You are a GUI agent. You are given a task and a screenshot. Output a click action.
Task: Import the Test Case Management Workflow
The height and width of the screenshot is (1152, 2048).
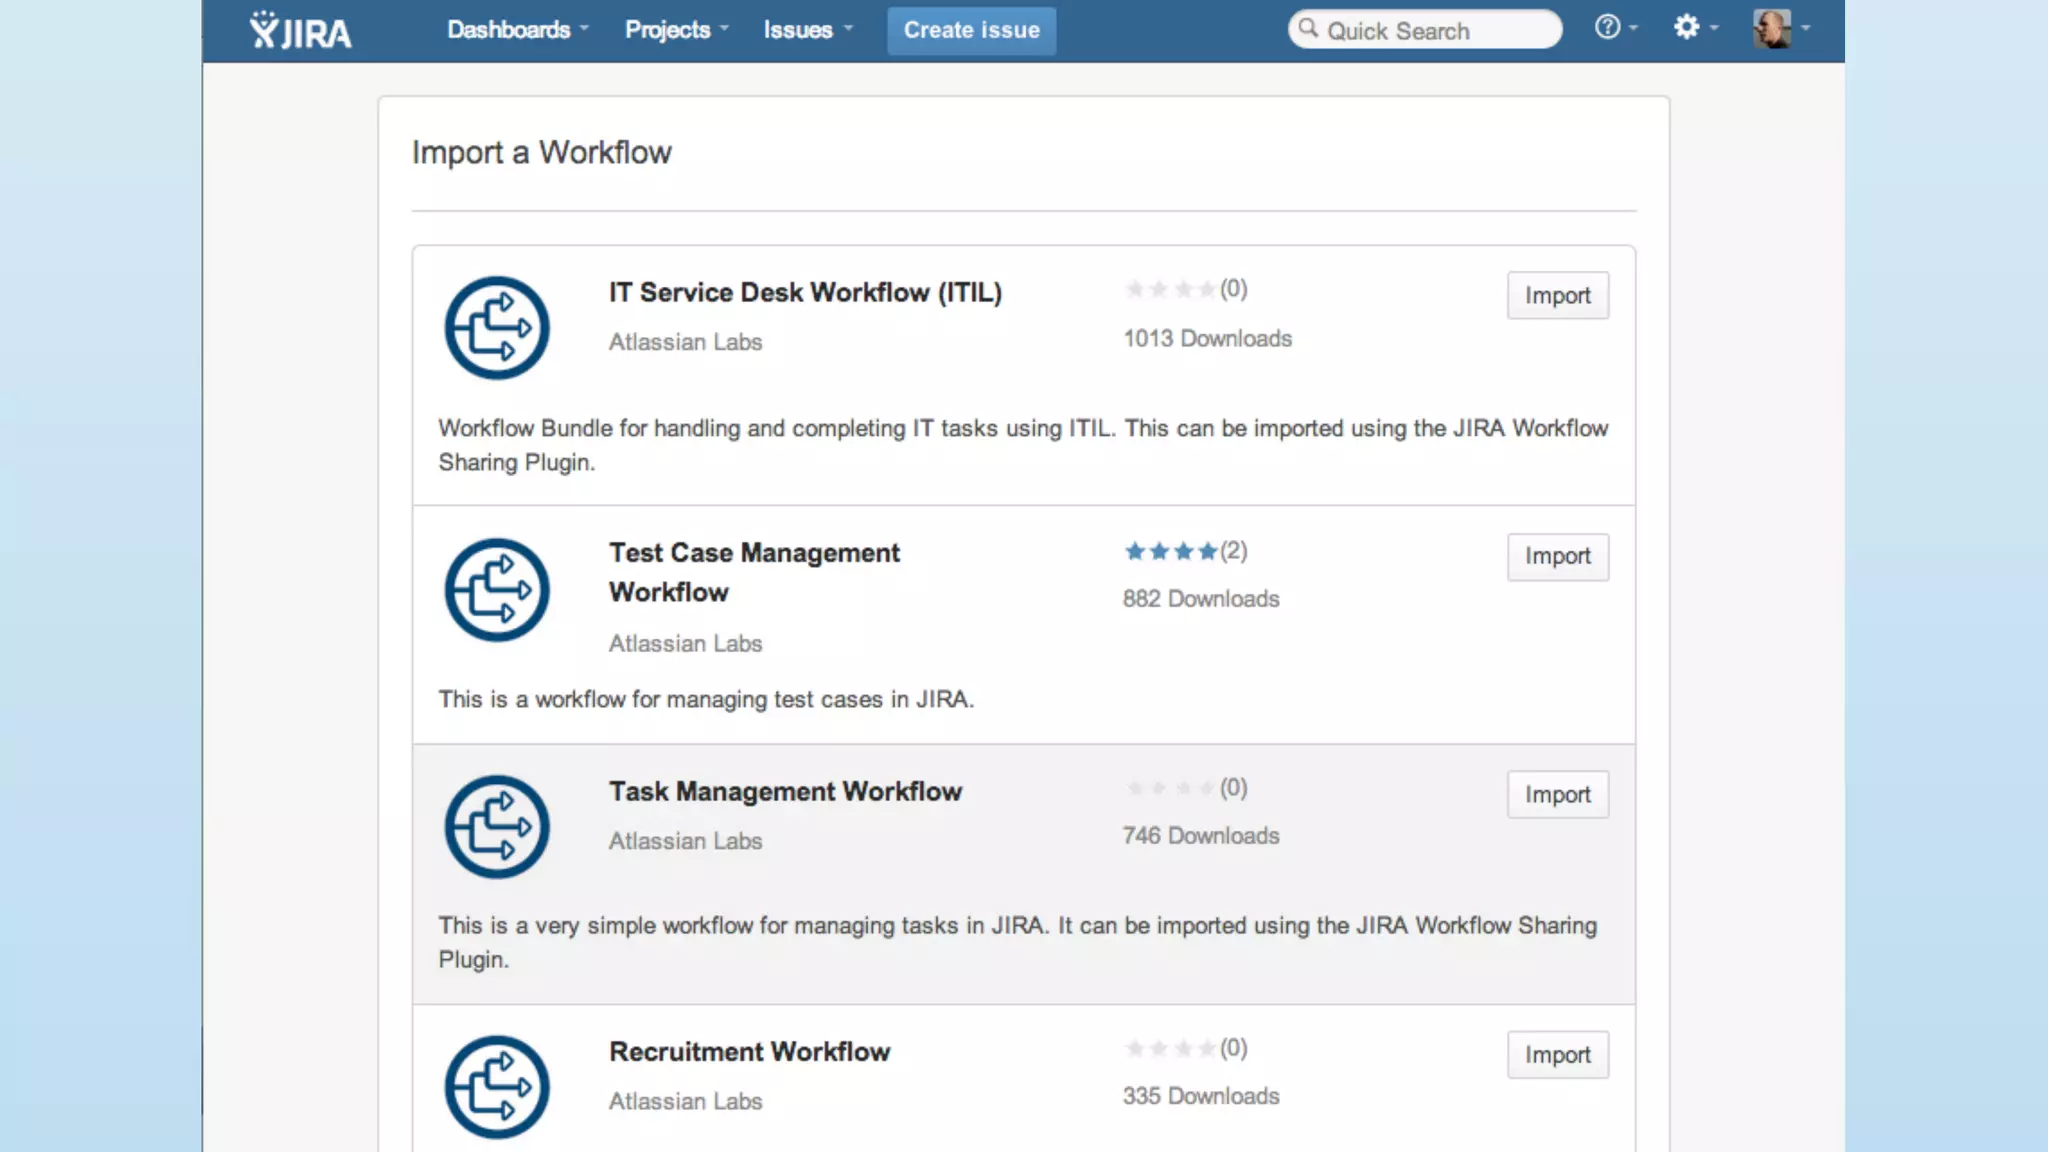coord(1557,557)
